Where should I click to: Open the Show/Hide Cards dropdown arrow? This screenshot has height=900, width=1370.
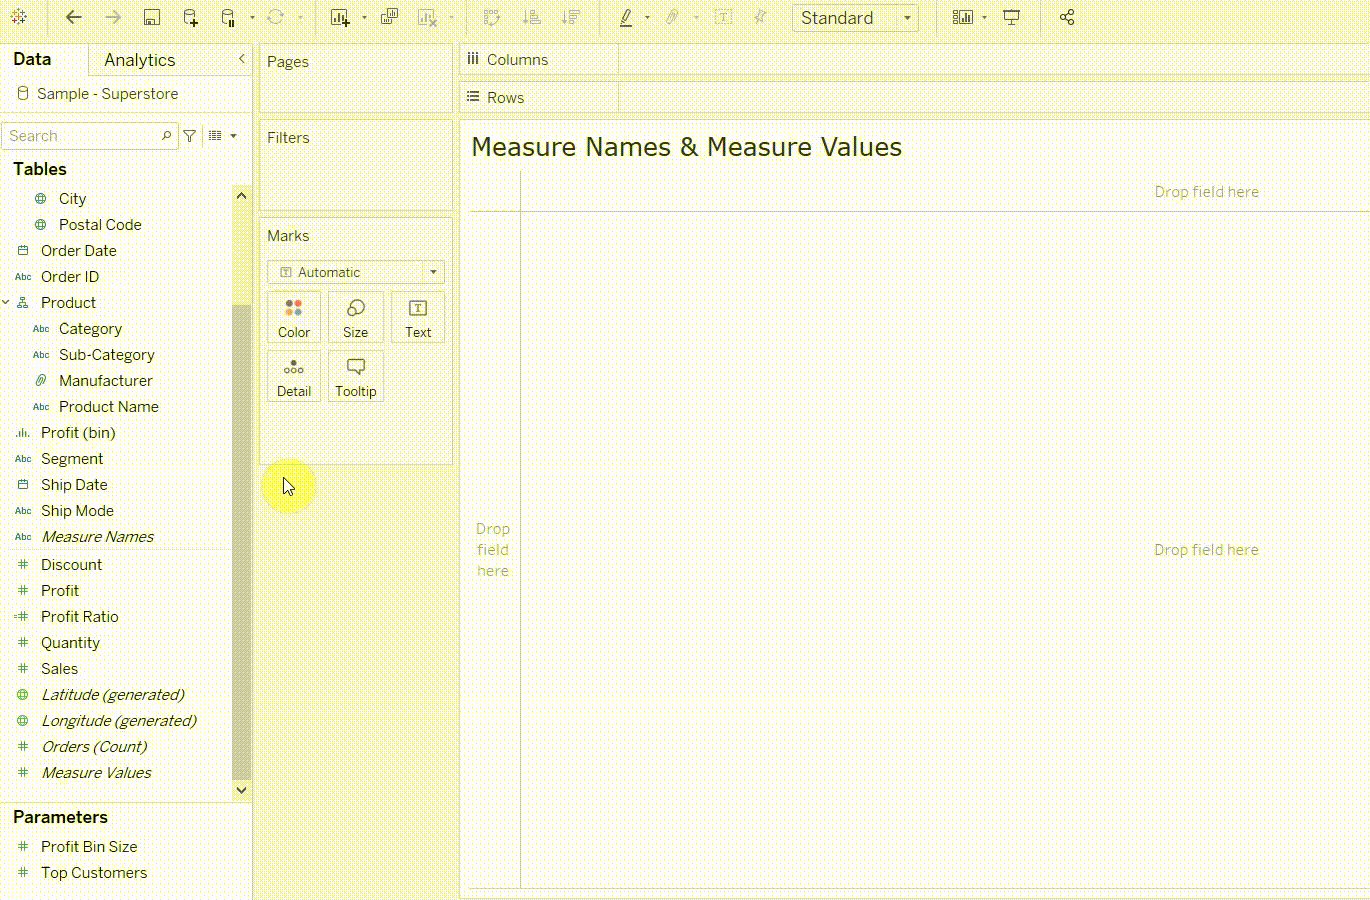coord(984,18)
